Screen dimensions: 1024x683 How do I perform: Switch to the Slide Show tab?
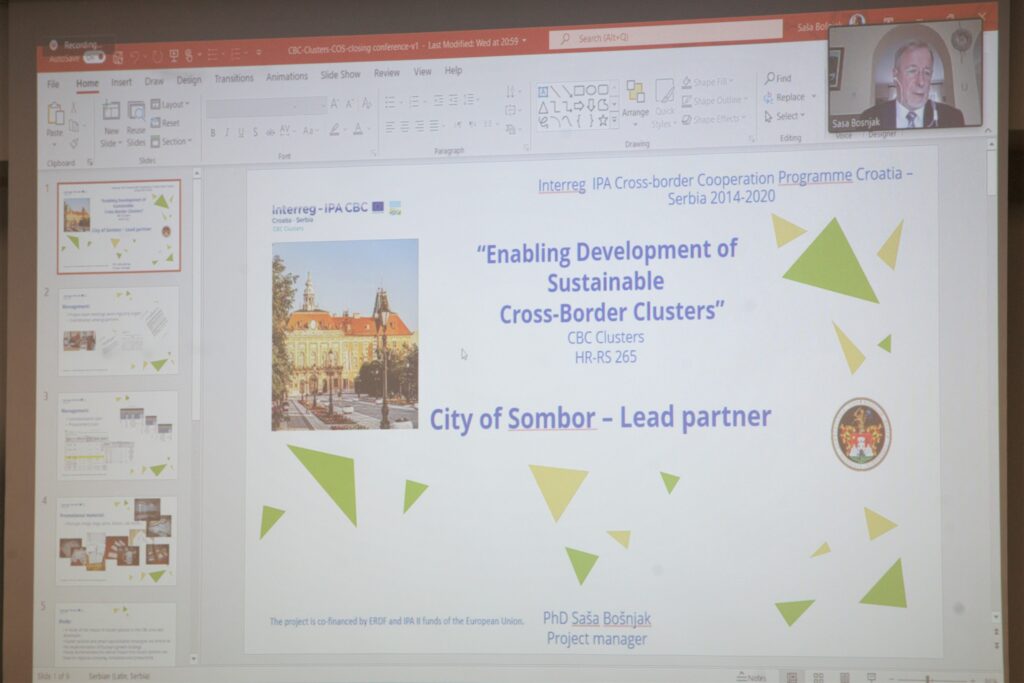(340, 74)
